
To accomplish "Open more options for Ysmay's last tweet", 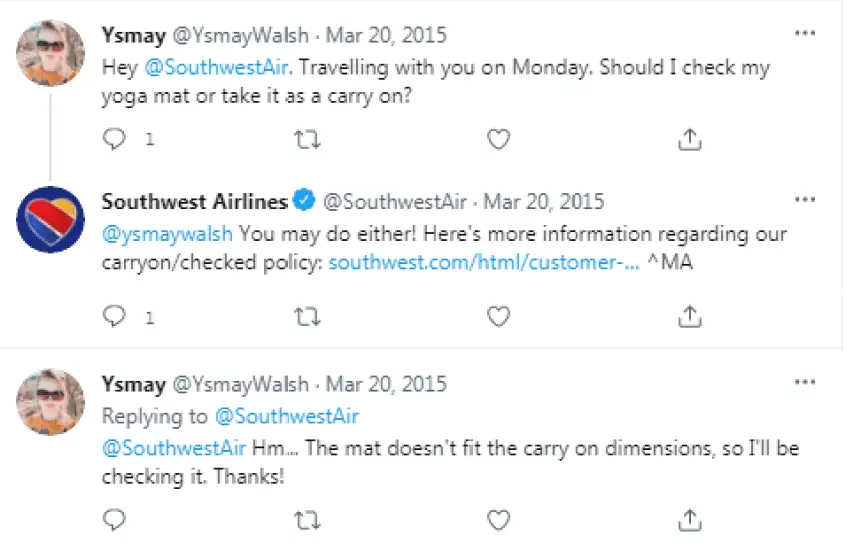I will [805, 382].
